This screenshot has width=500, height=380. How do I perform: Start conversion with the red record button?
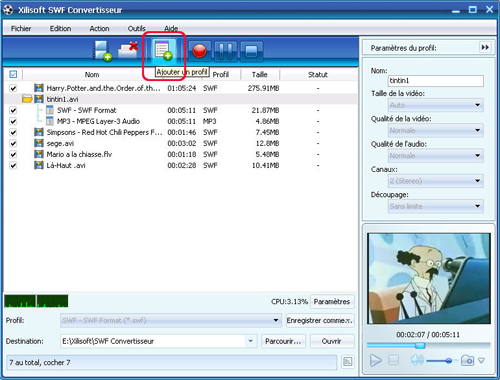(x=200, y=51)
